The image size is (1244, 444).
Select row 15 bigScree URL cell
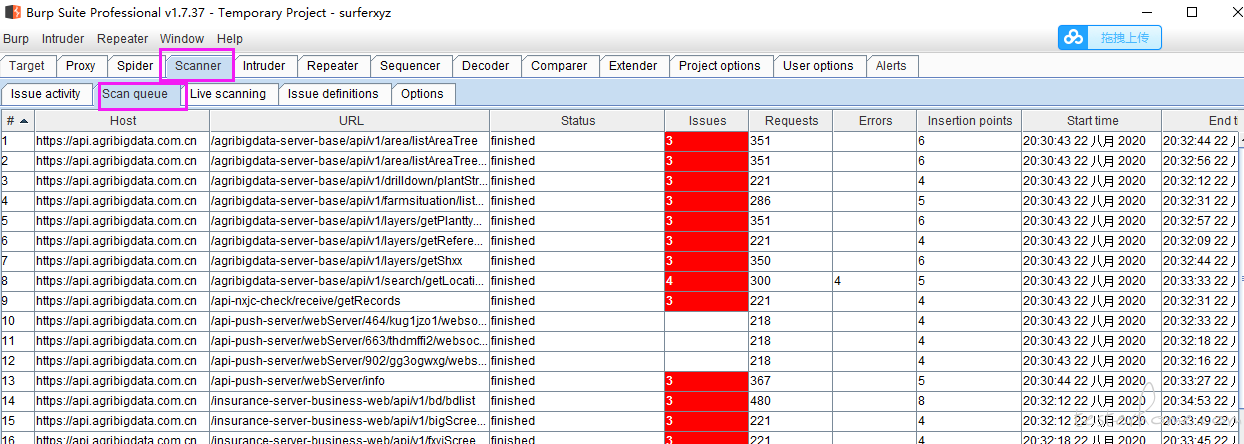point(349,421)
